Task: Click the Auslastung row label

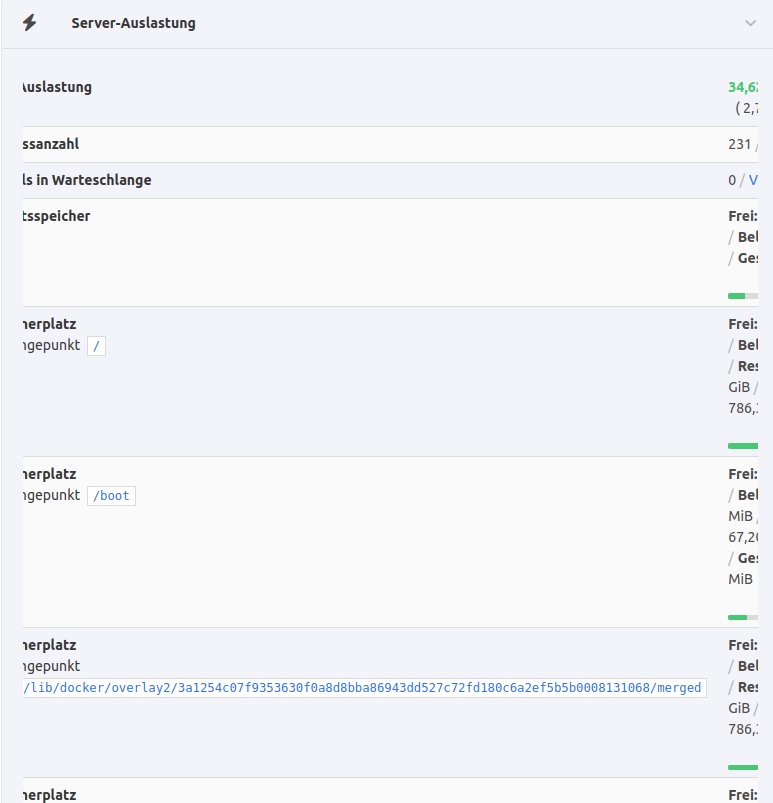Action: coord(56,87)
